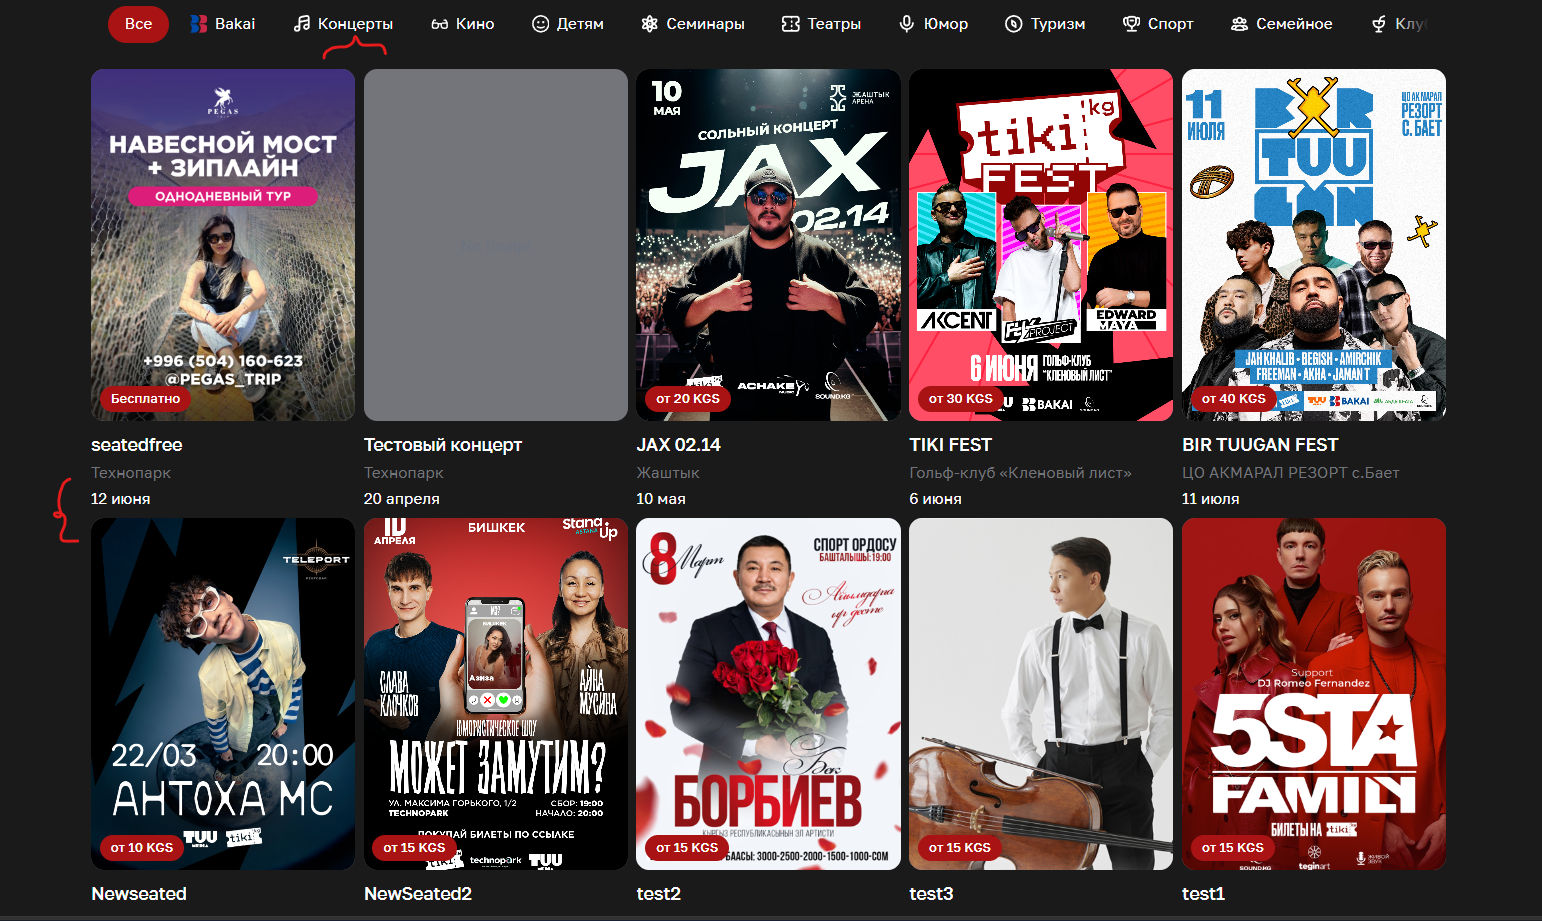
Task: Click the "от 40 KGS" price badge
Action: pyautogui.click(x=1234, y=398)
